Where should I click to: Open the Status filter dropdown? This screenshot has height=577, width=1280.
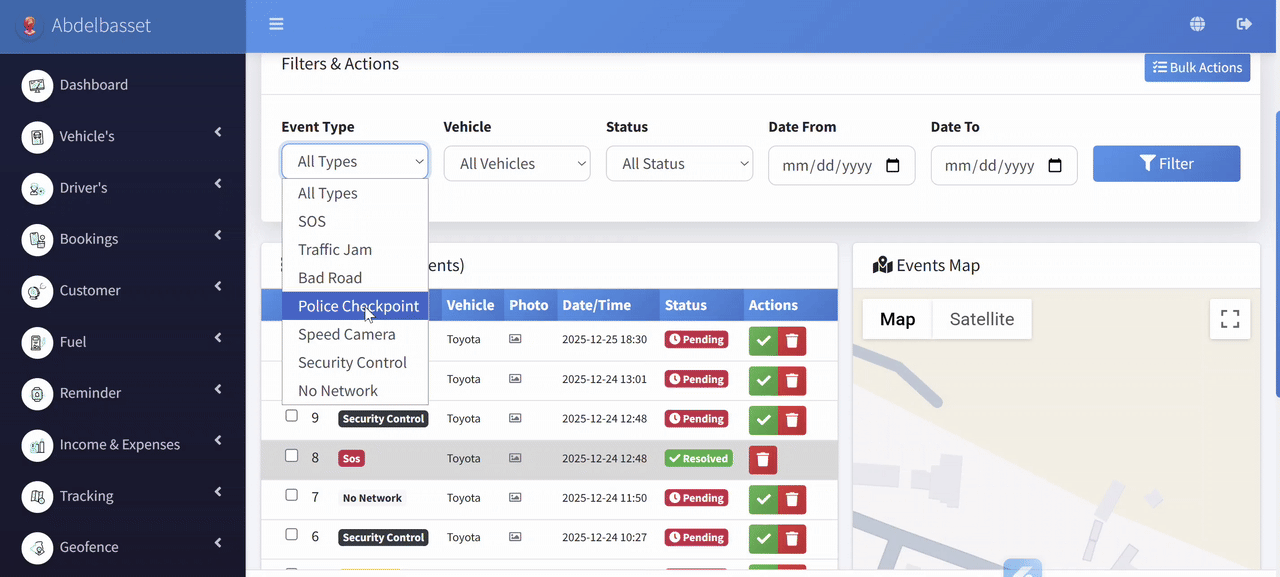point(679,164)
